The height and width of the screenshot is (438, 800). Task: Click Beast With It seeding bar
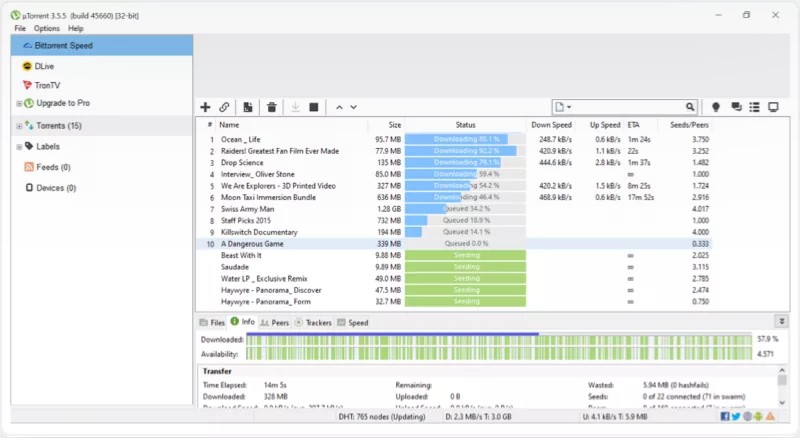tap(465, 255)
